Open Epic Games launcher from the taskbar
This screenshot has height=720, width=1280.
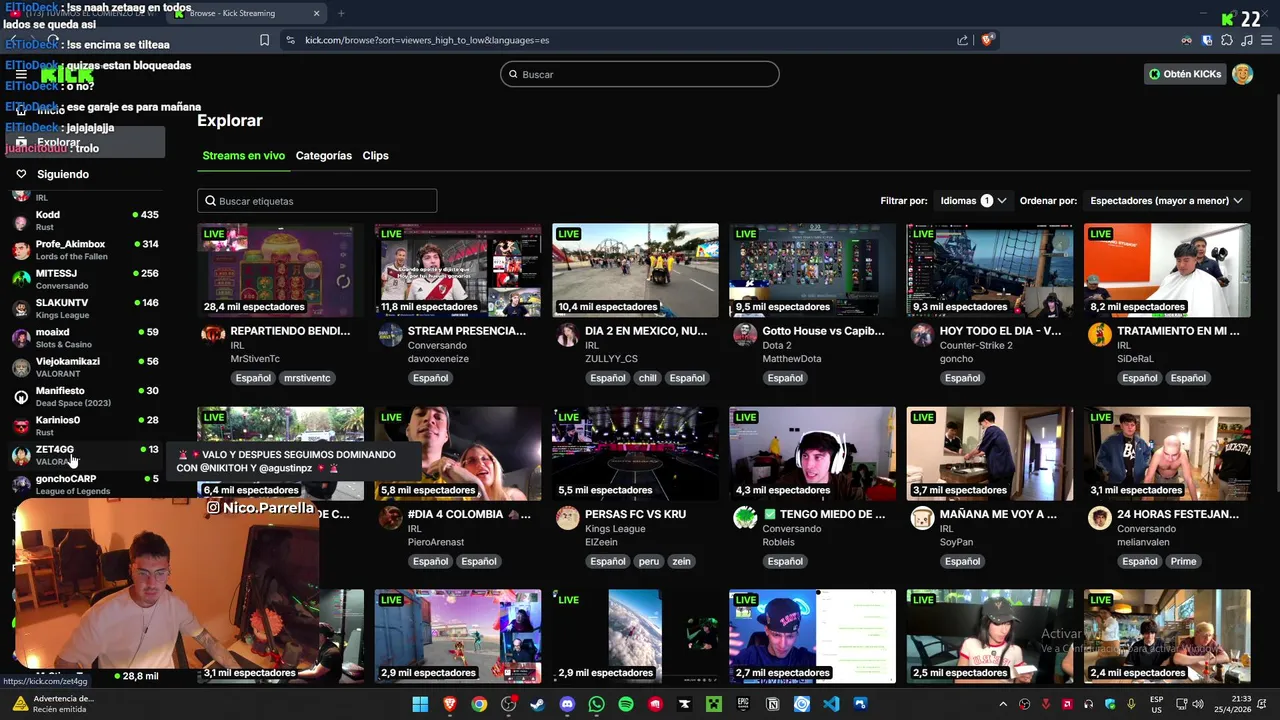(x=743, y=704)
